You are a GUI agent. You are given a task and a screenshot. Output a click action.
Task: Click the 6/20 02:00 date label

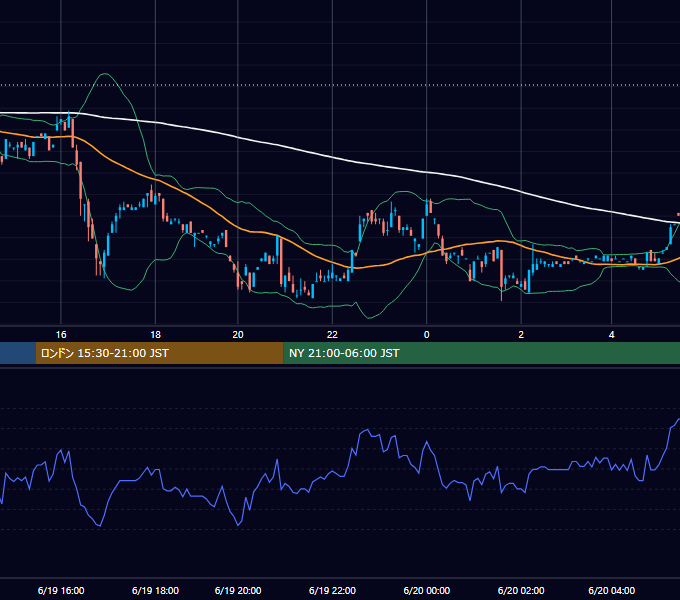521,590
